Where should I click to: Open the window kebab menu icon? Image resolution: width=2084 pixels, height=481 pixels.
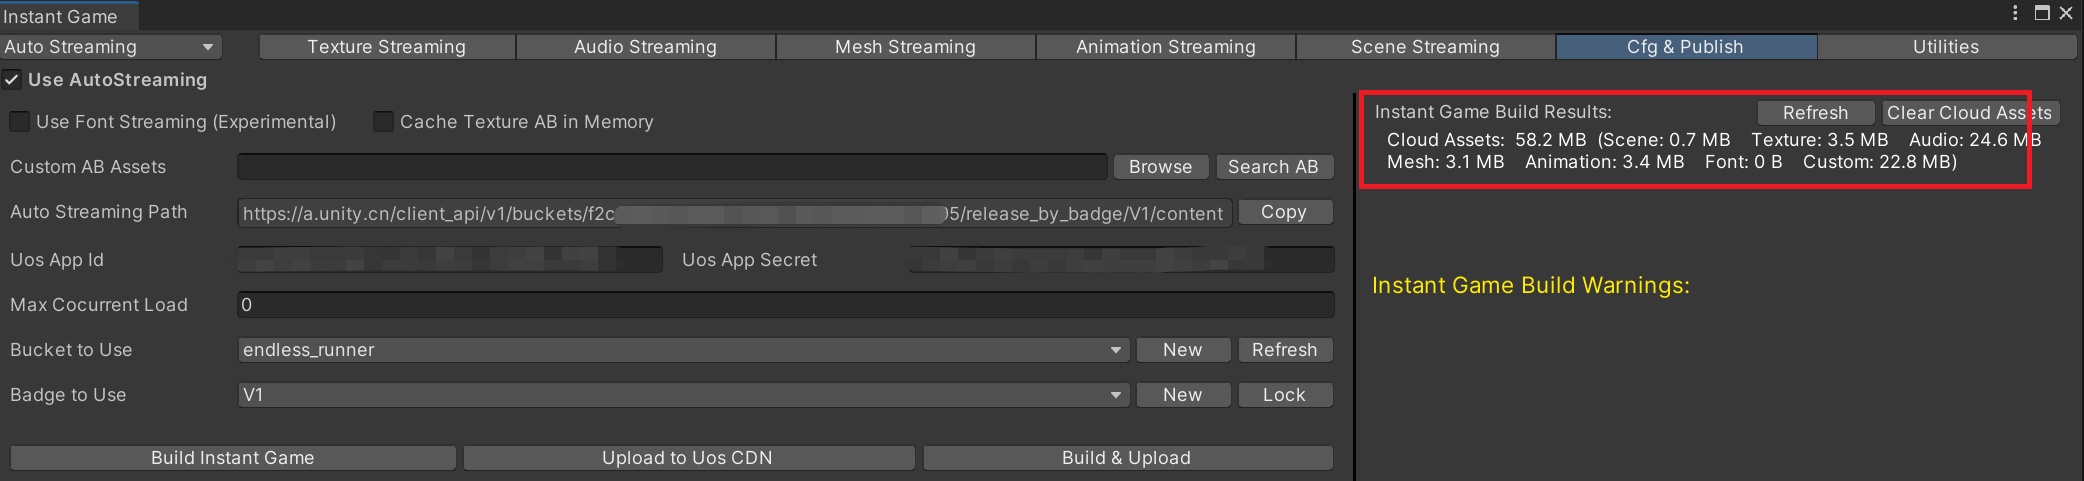click(x=2015, y=13)
